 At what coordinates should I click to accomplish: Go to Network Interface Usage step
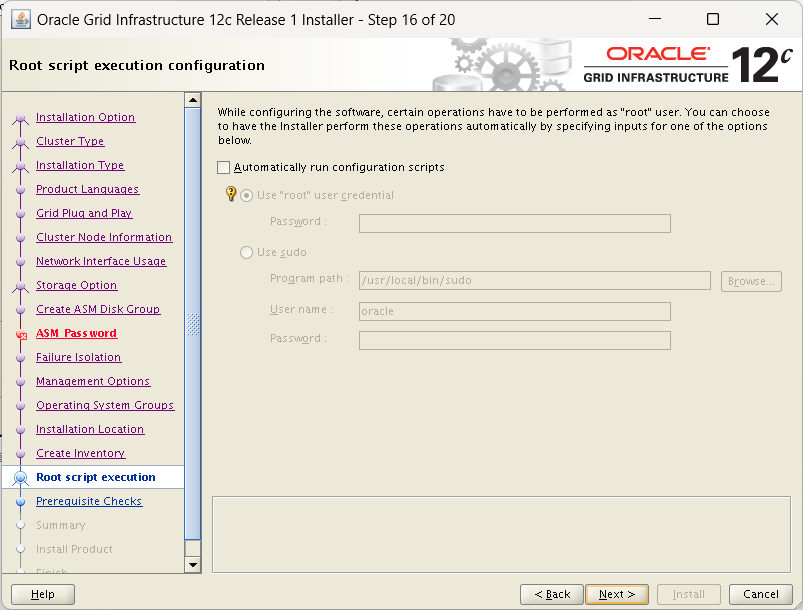(101, 261)
